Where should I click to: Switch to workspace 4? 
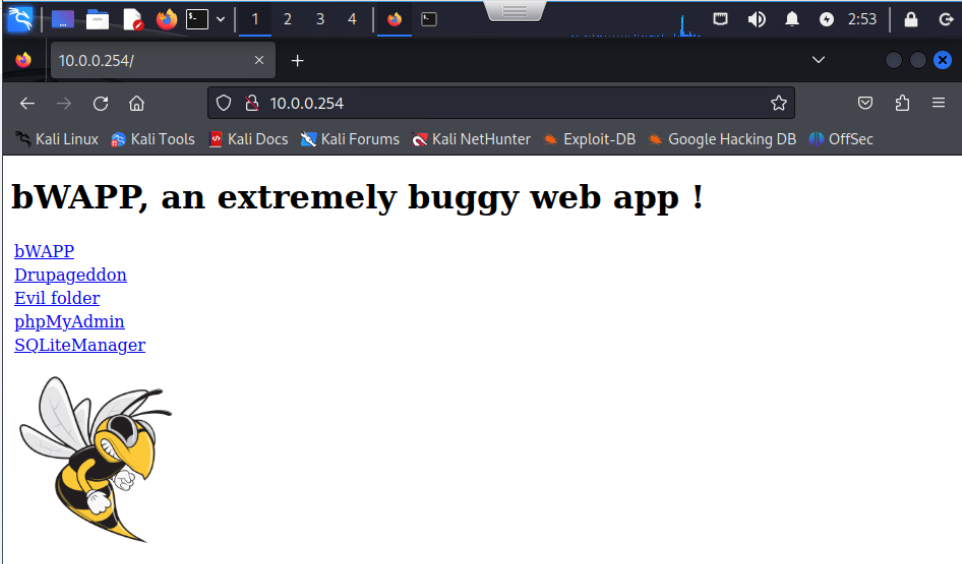pyautogui.click(x=352, y=20)
